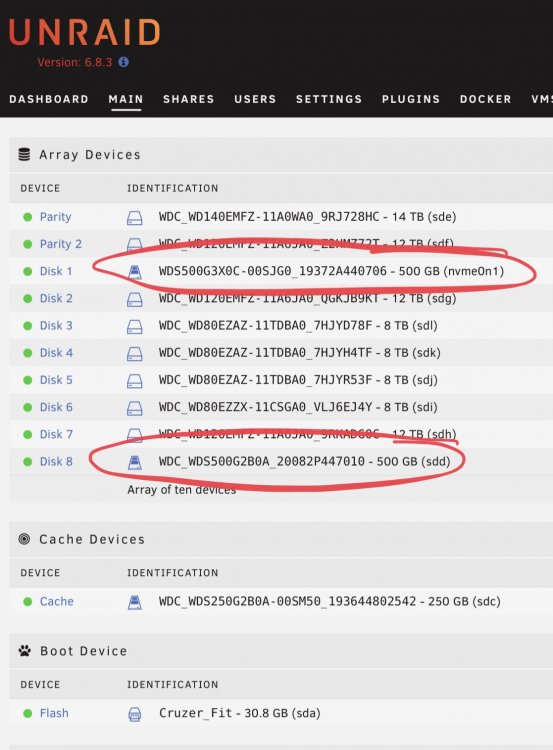Screen dimensions: 553x750
Task: Click the Disk 5 drive icon
Action: pyautogui.click(x=134, y=381)
